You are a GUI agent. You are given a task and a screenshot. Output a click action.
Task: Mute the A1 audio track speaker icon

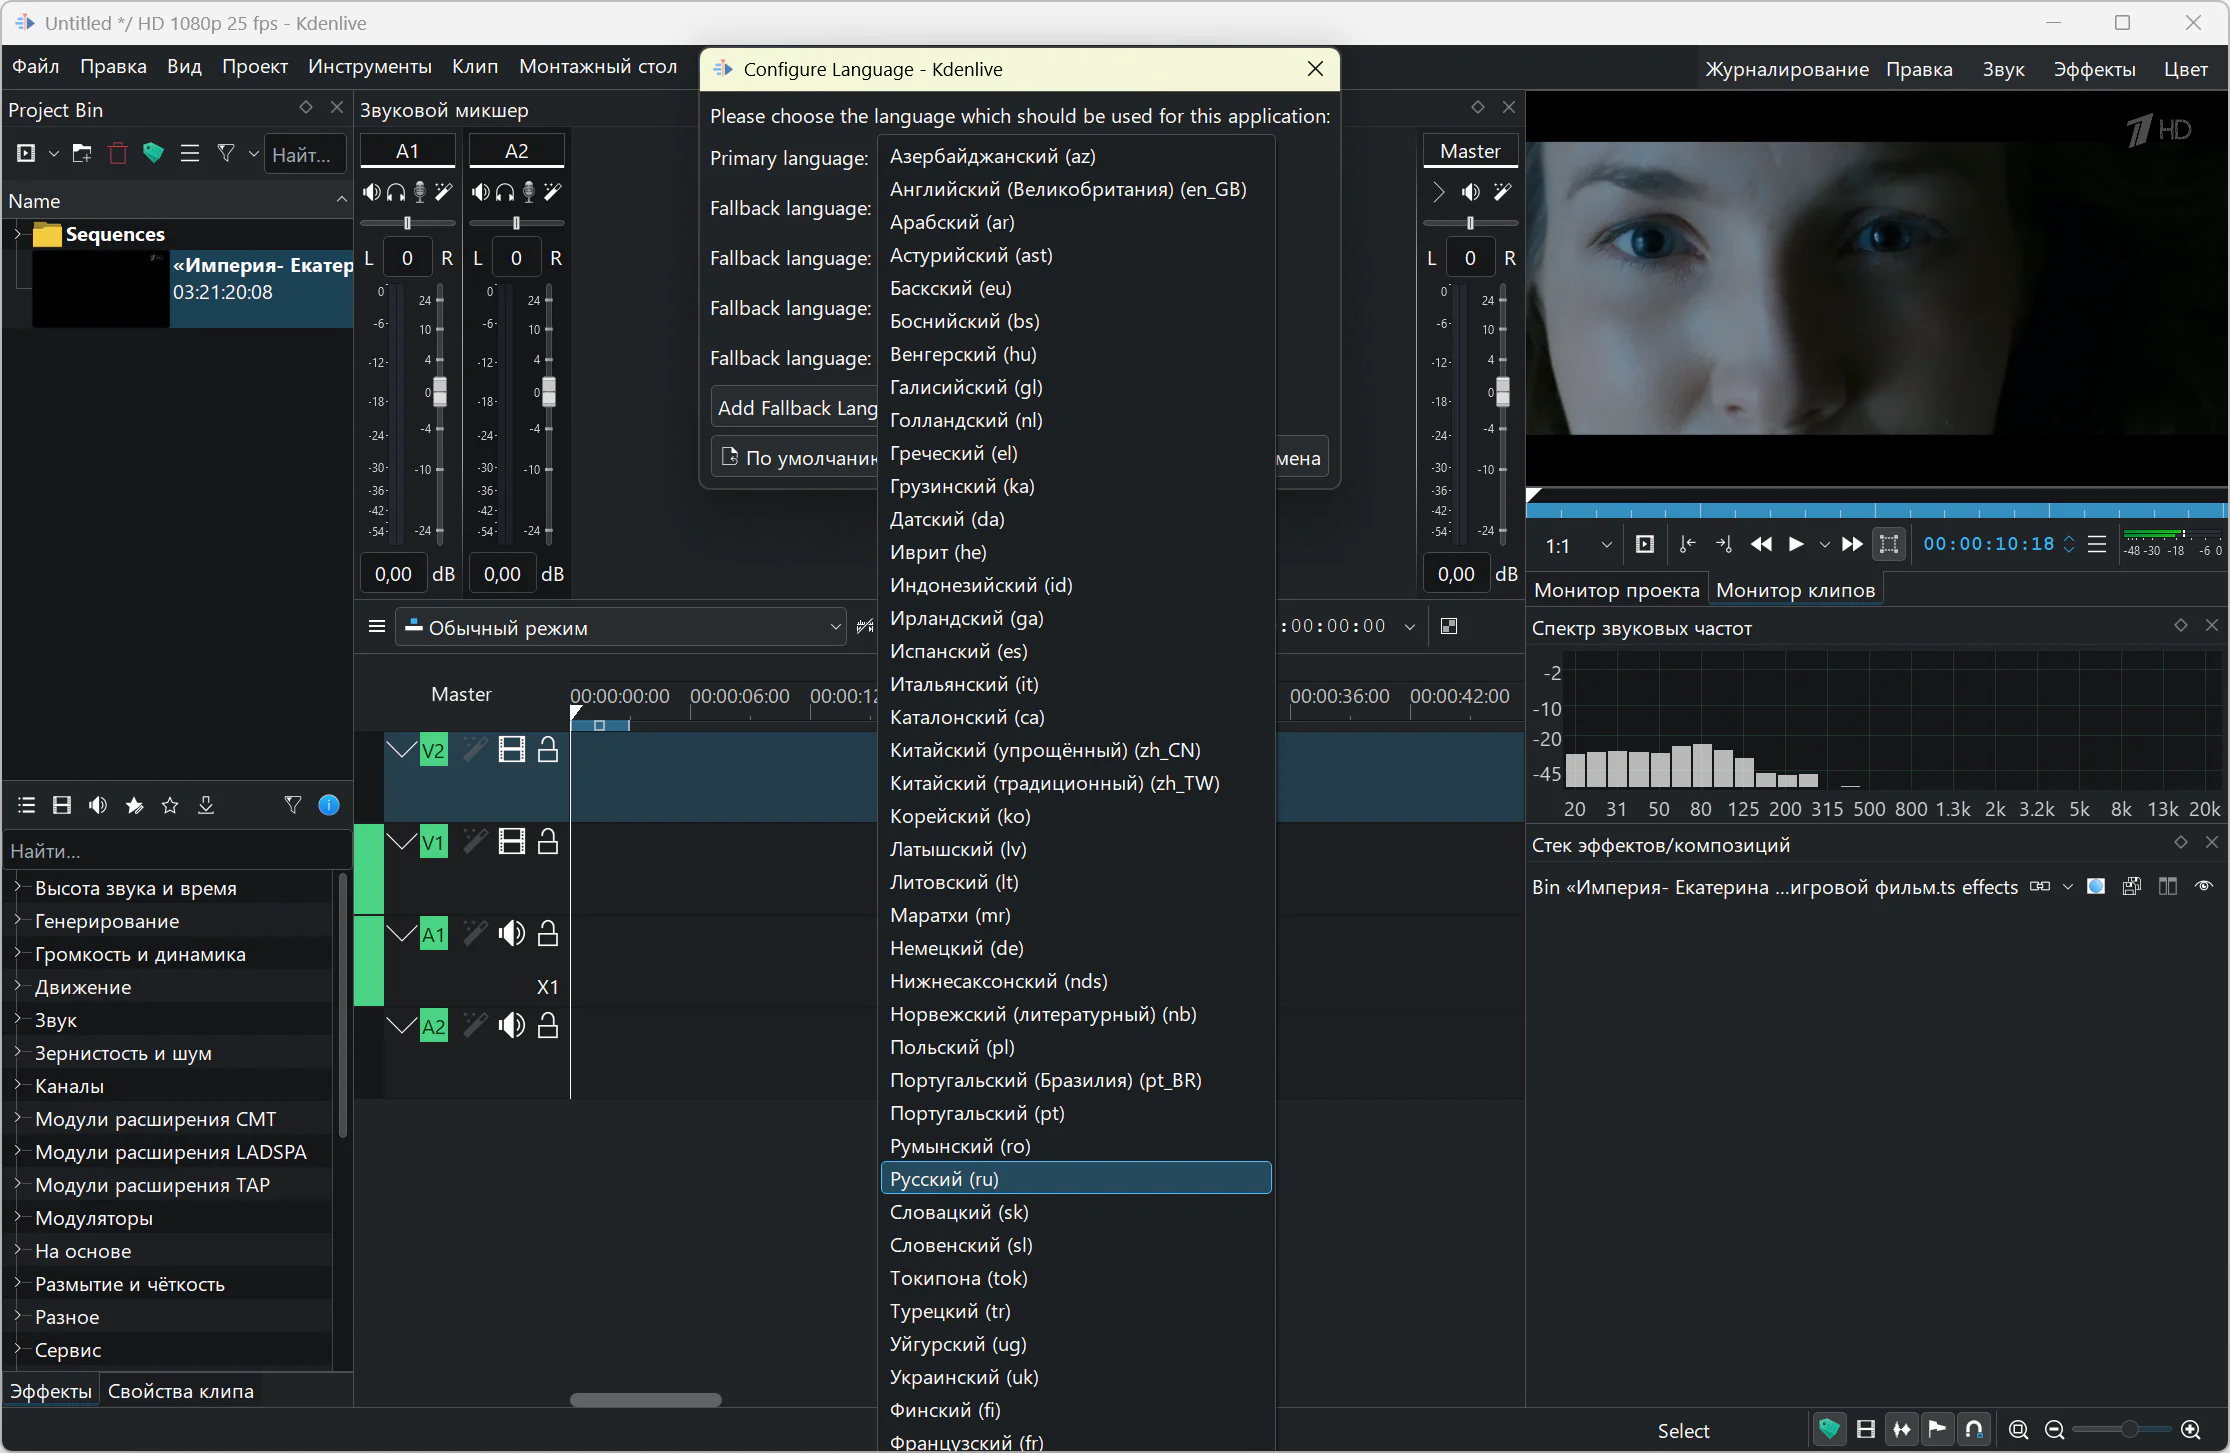[511, 934]
